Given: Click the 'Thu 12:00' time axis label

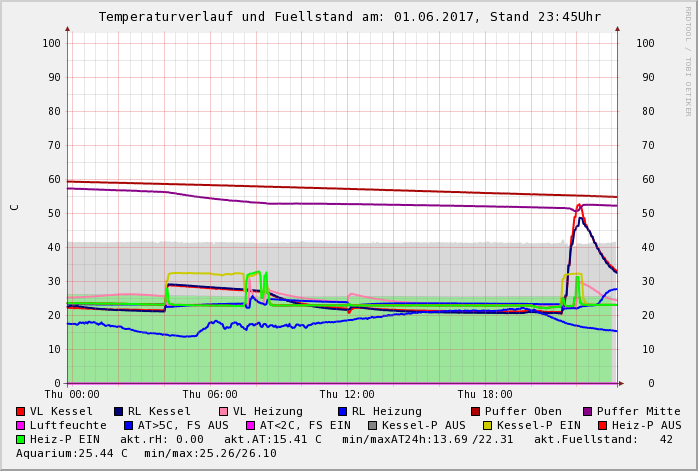Looking at the screenshot, I should point(347,395).
